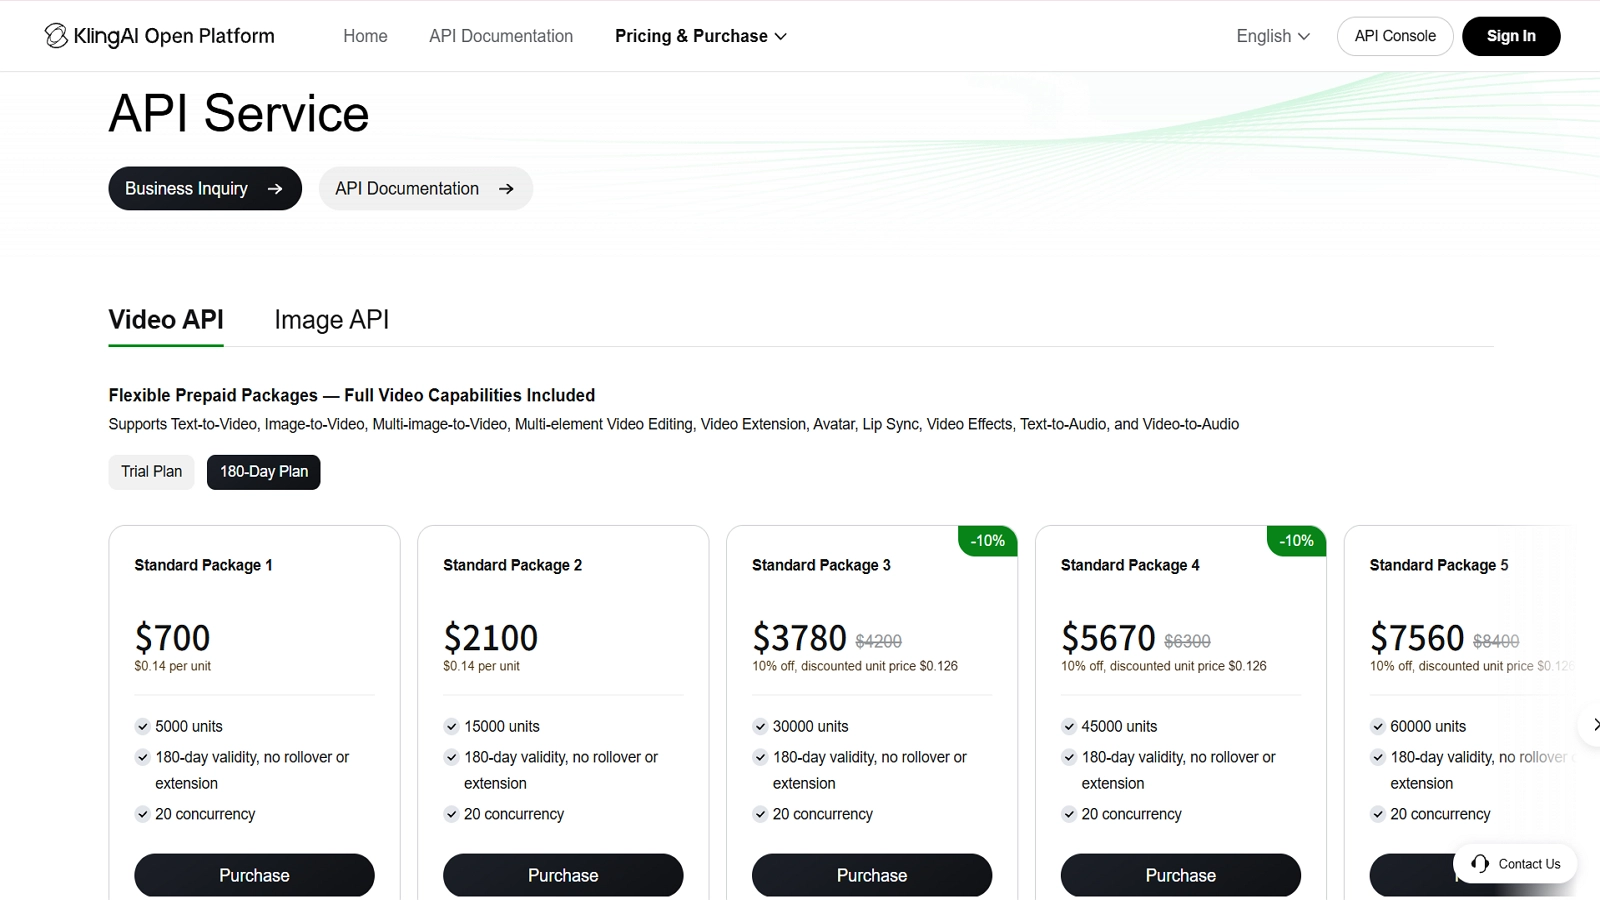Click the next packages carousel arrow
The image size is (1600, 900).
coord(1594,725)
